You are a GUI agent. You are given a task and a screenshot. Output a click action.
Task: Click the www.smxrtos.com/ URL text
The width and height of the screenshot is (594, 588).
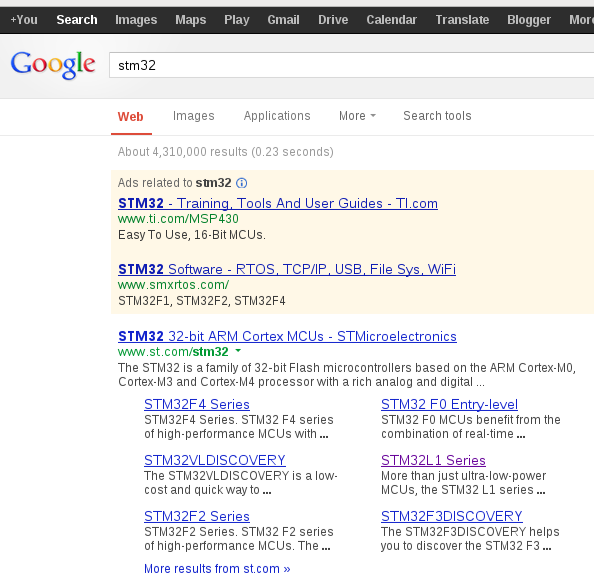174,285
